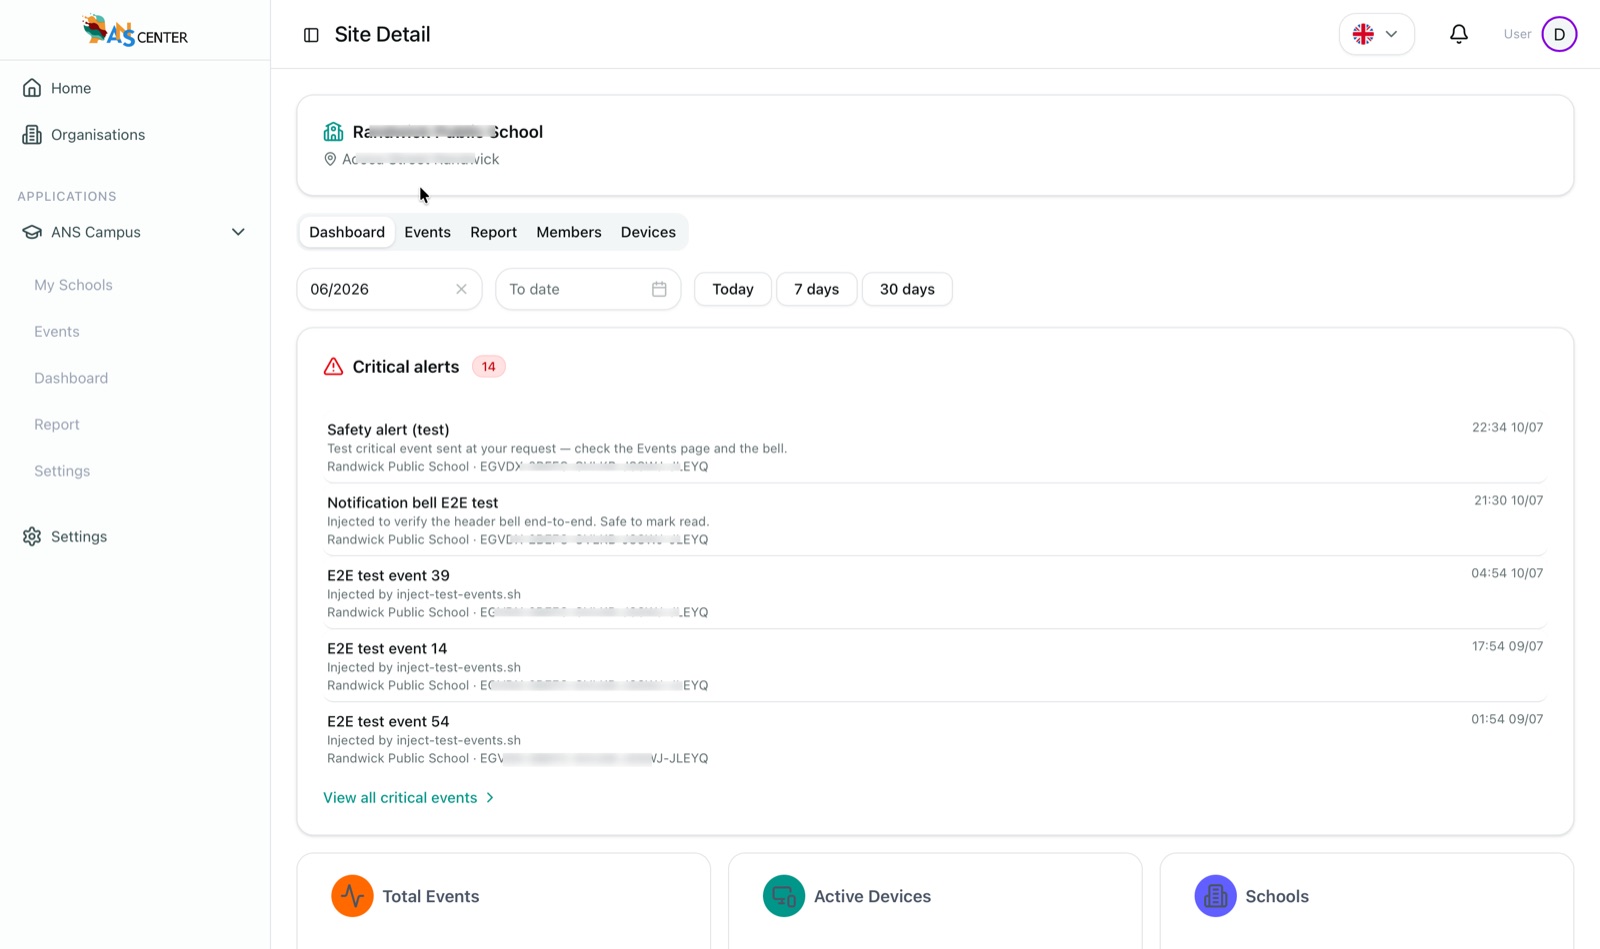Click the Settings gear icon in sidebar

point(32,537)
